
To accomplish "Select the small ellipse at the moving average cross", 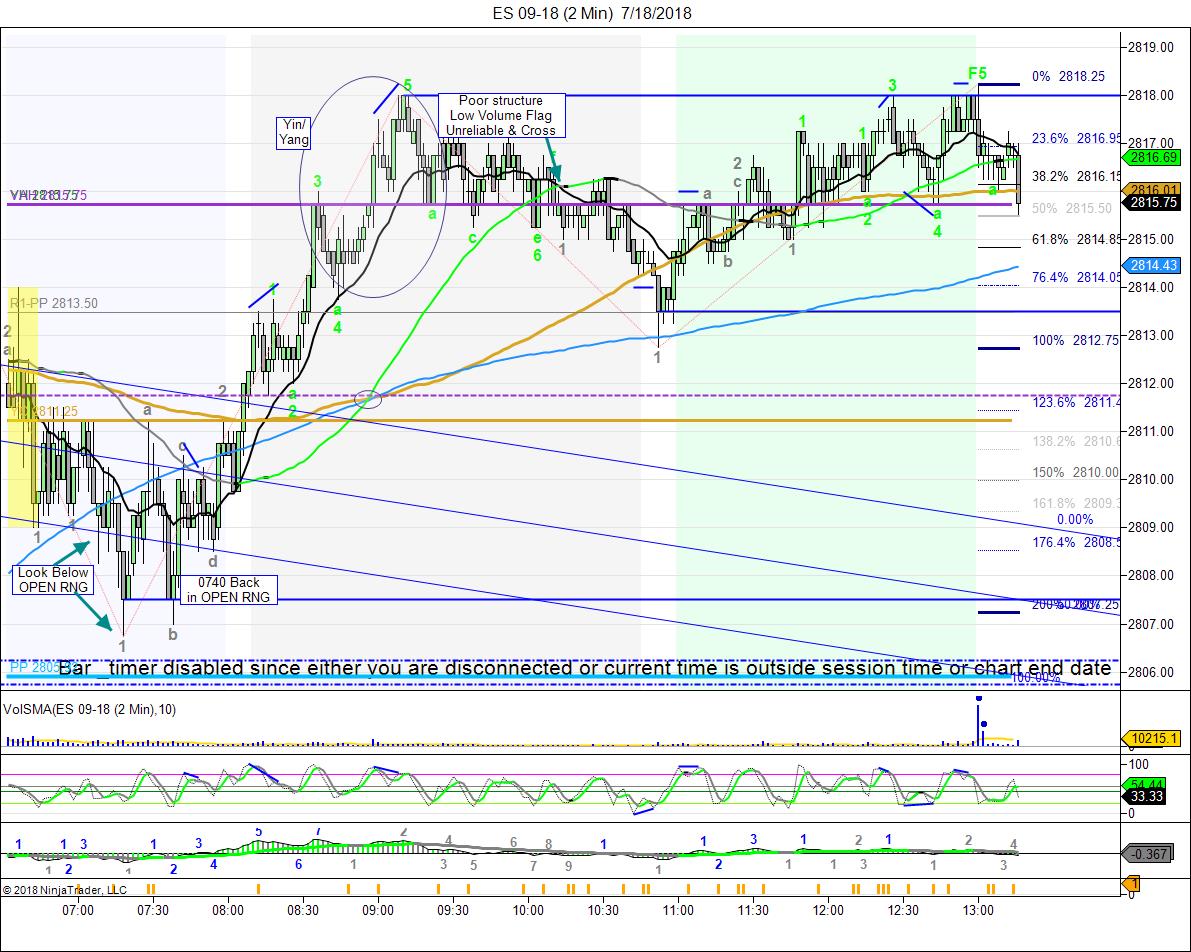I will (x=368, y=398).
